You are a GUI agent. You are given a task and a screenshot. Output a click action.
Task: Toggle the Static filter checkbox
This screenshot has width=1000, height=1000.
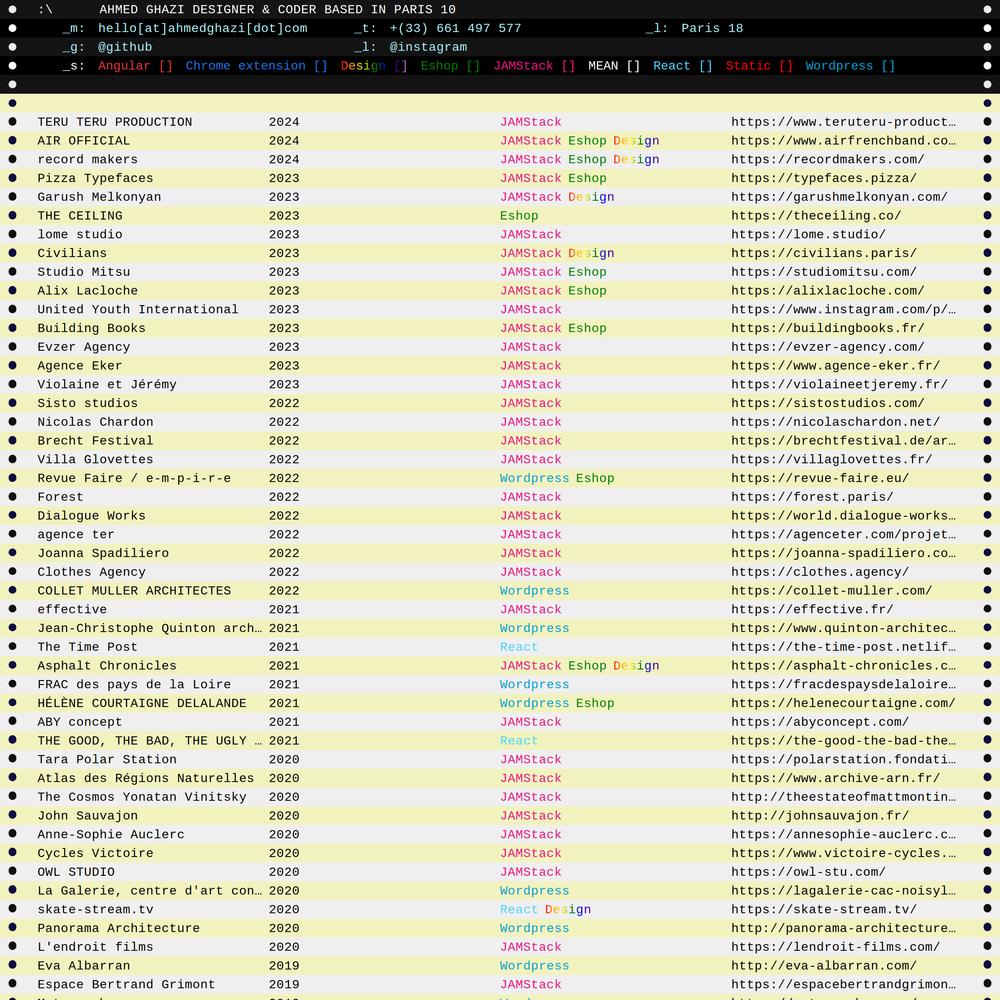click(759, 66)
